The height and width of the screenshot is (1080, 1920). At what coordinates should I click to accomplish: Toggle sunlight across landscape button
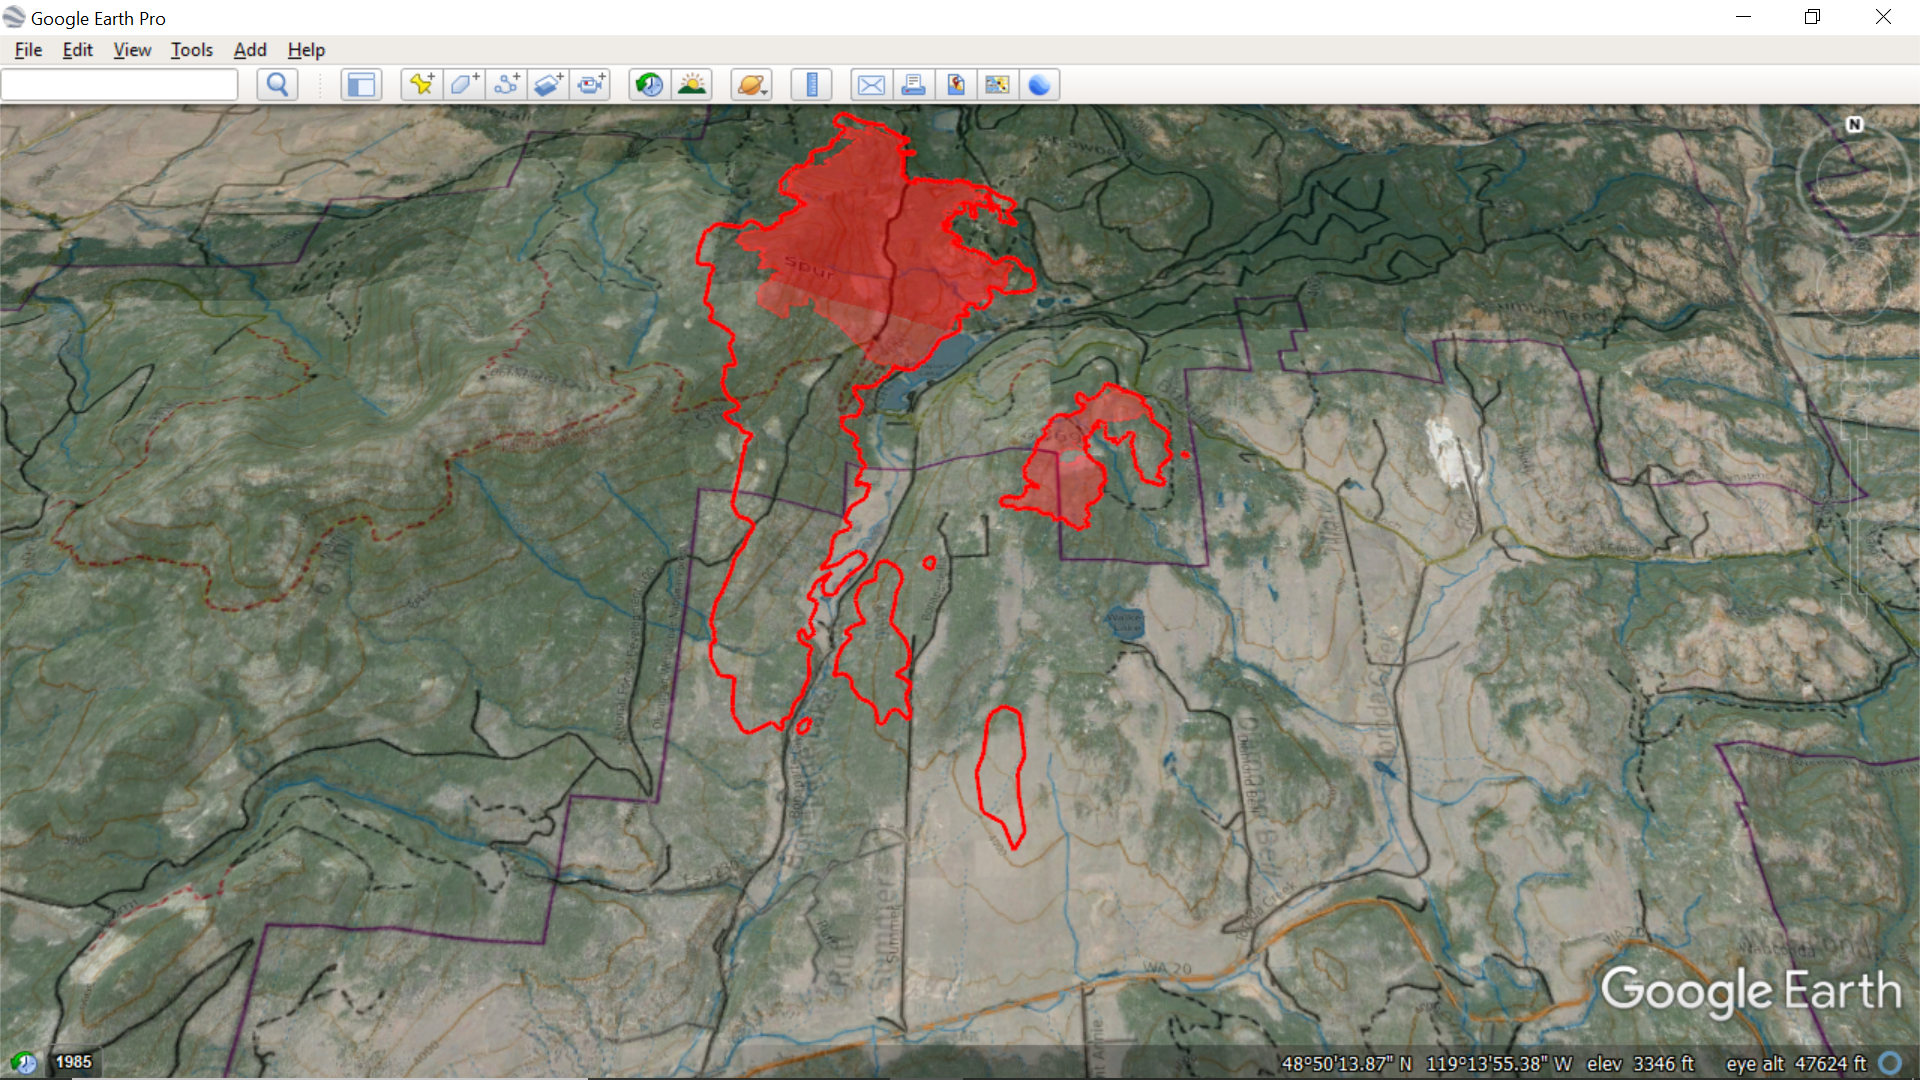point(692,85)
